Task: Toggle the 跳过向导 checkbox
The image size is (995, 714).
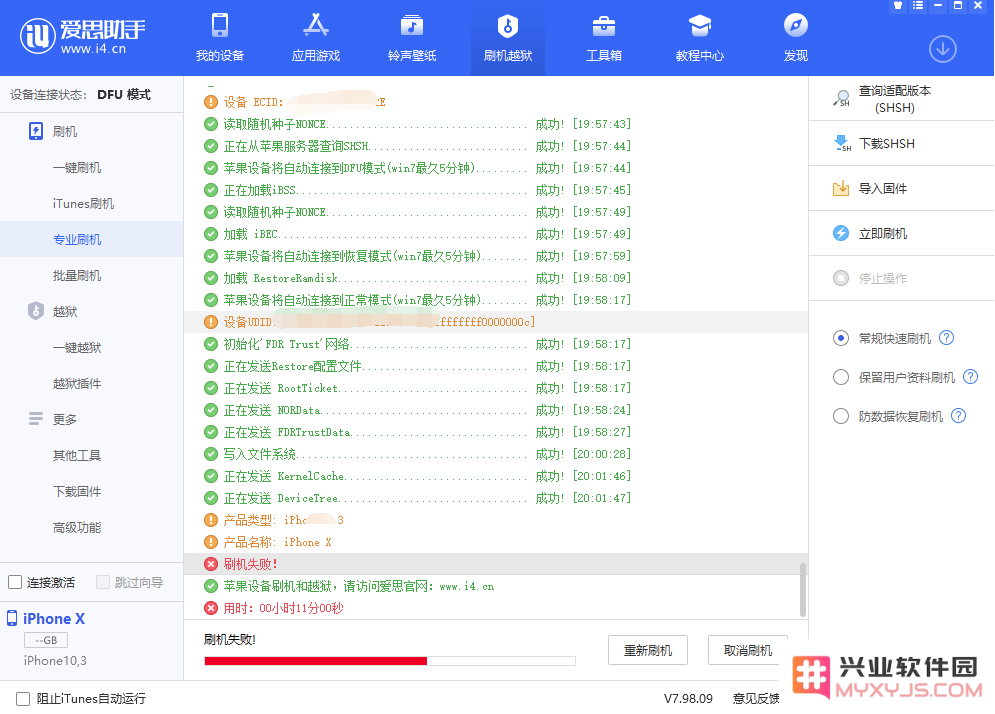Action: tap(103, 582)
